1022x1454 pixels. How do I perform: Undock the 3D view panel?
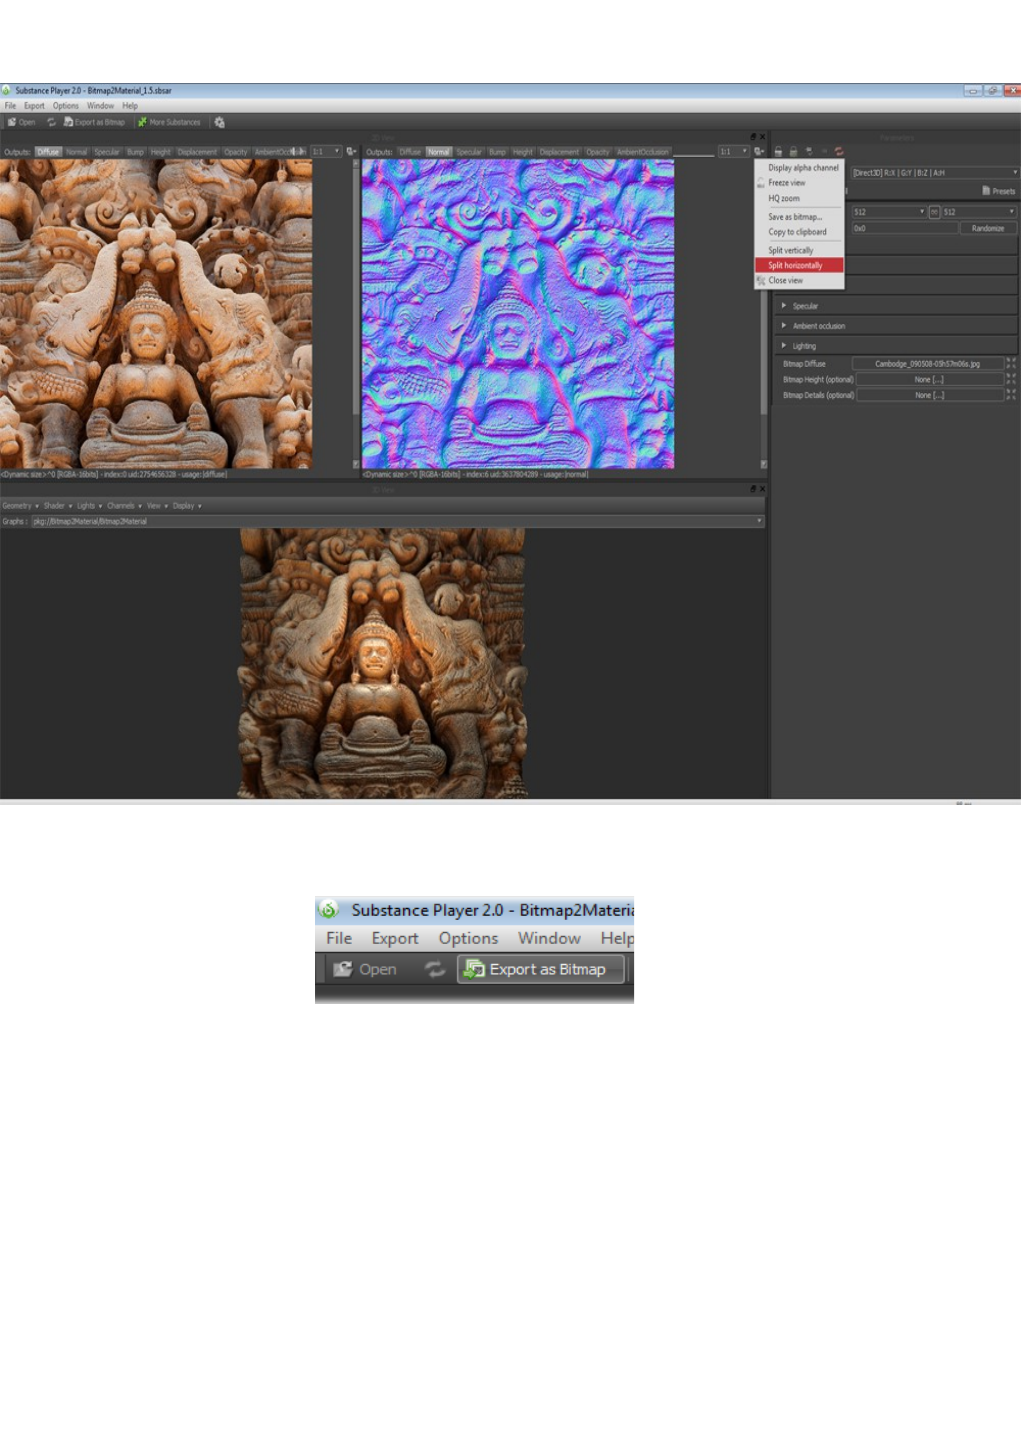coord(753,489)
